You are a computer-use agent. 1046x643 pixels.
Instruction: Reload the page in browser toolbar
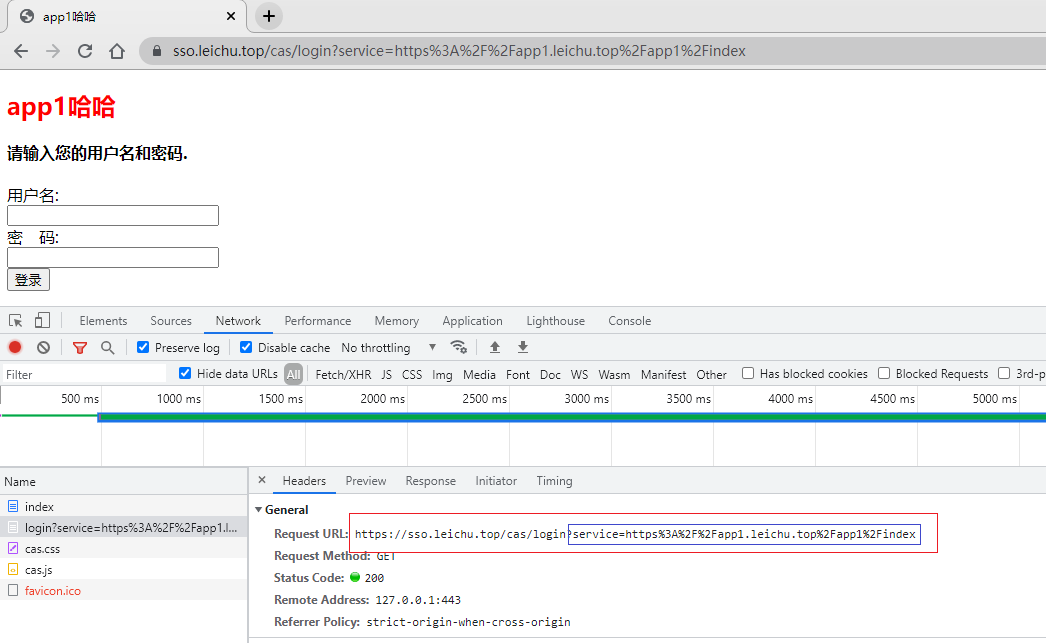(85, 51)
